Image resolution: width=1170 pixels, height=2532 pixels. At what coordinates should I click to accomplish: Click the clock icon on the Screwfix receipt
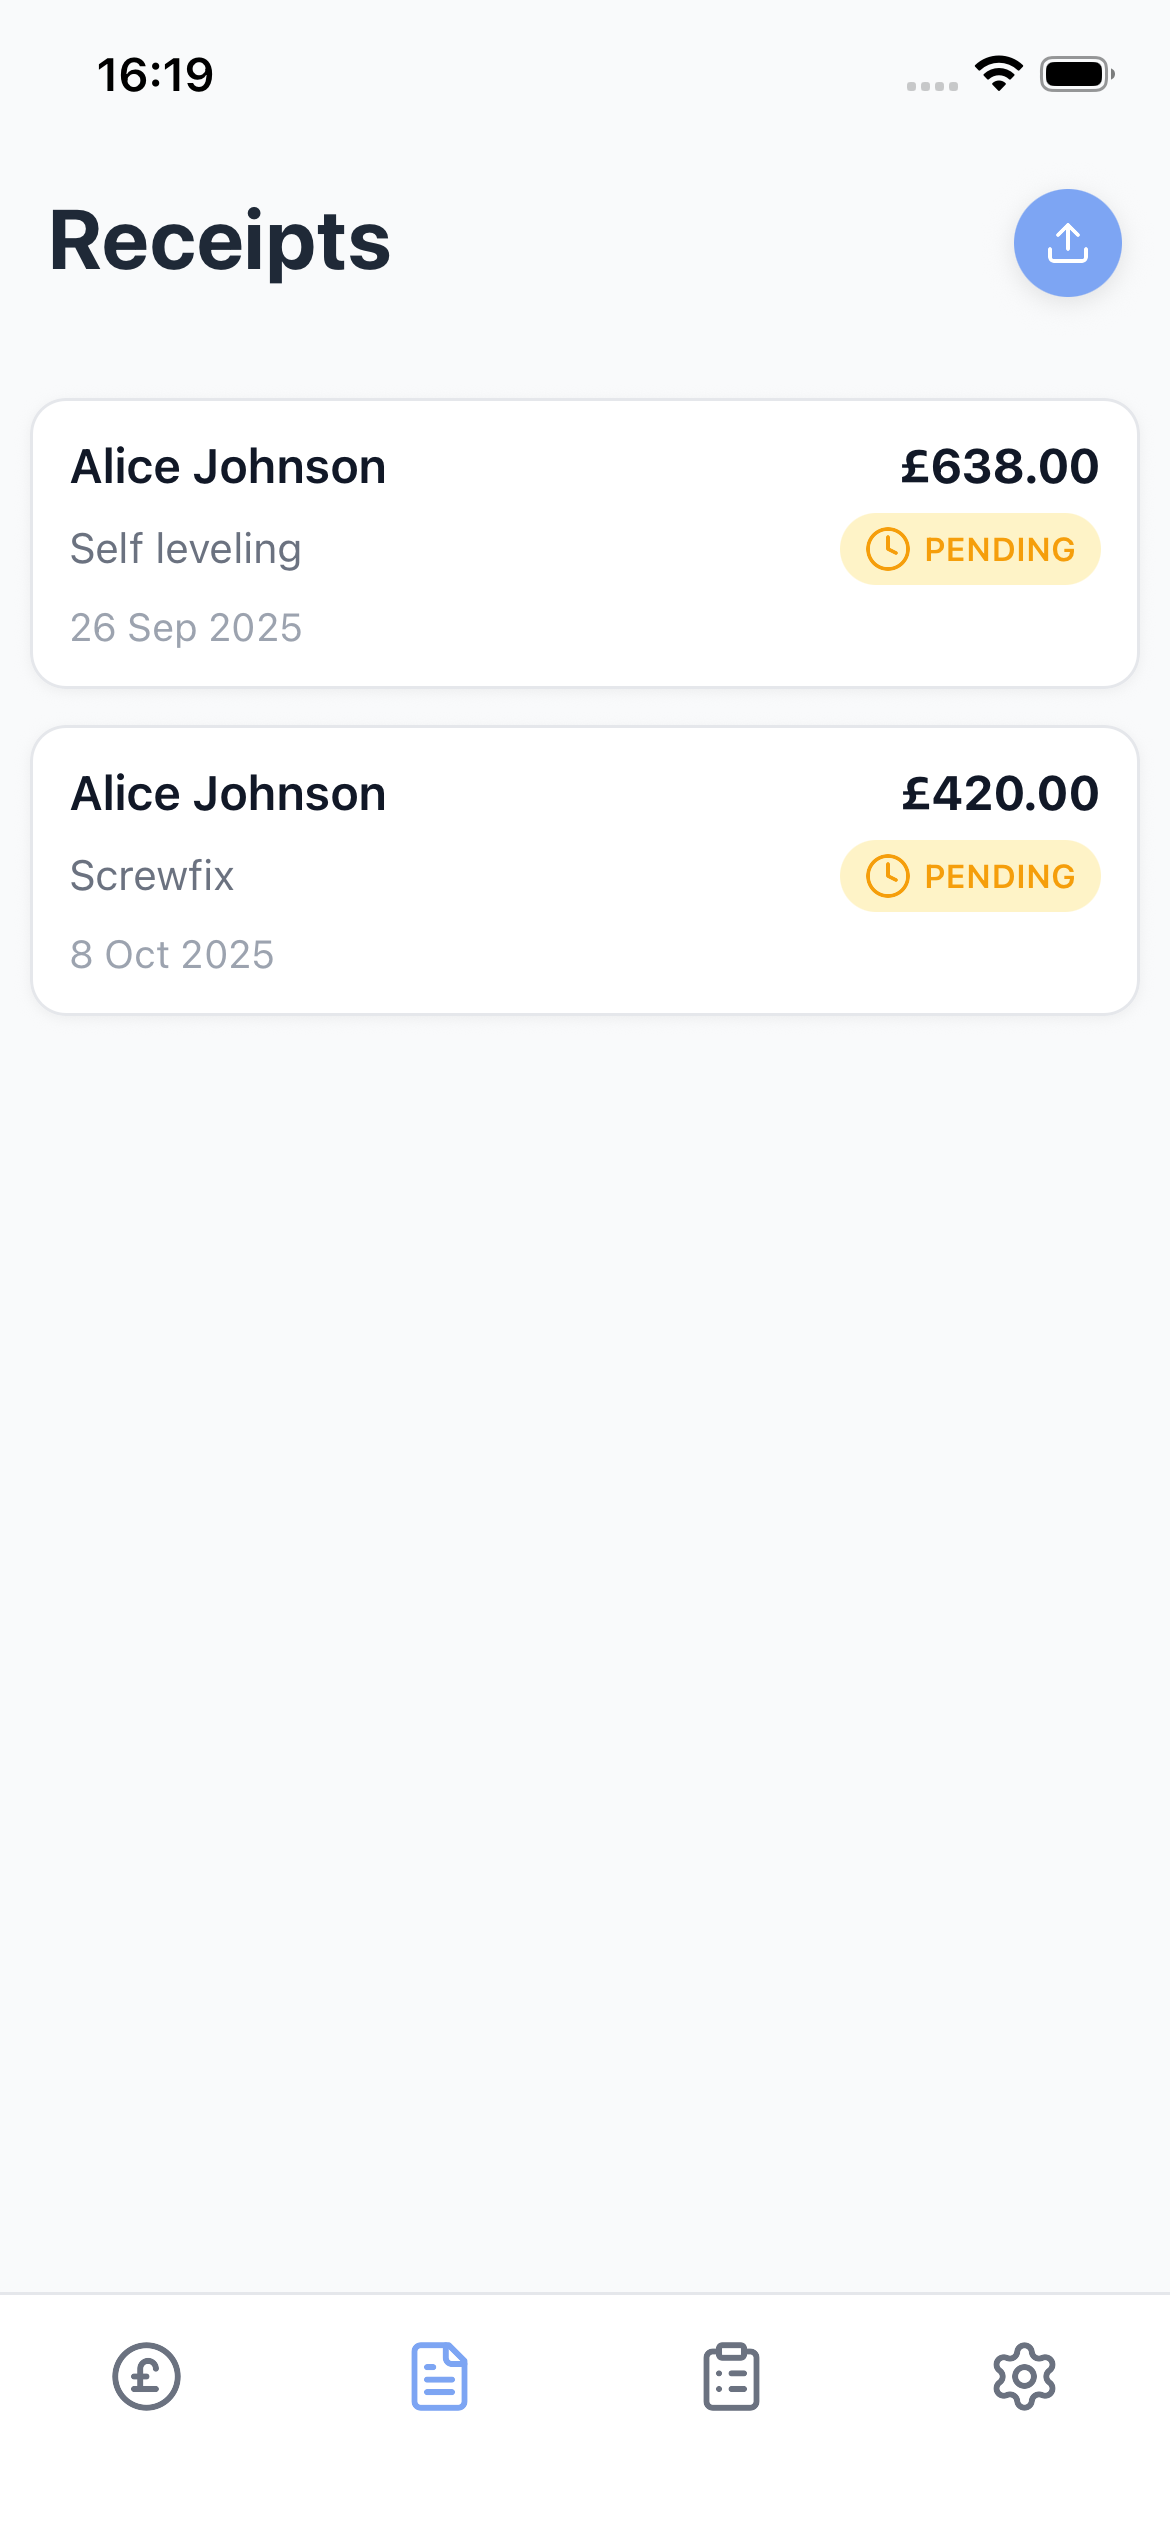(x=887, y=876)
